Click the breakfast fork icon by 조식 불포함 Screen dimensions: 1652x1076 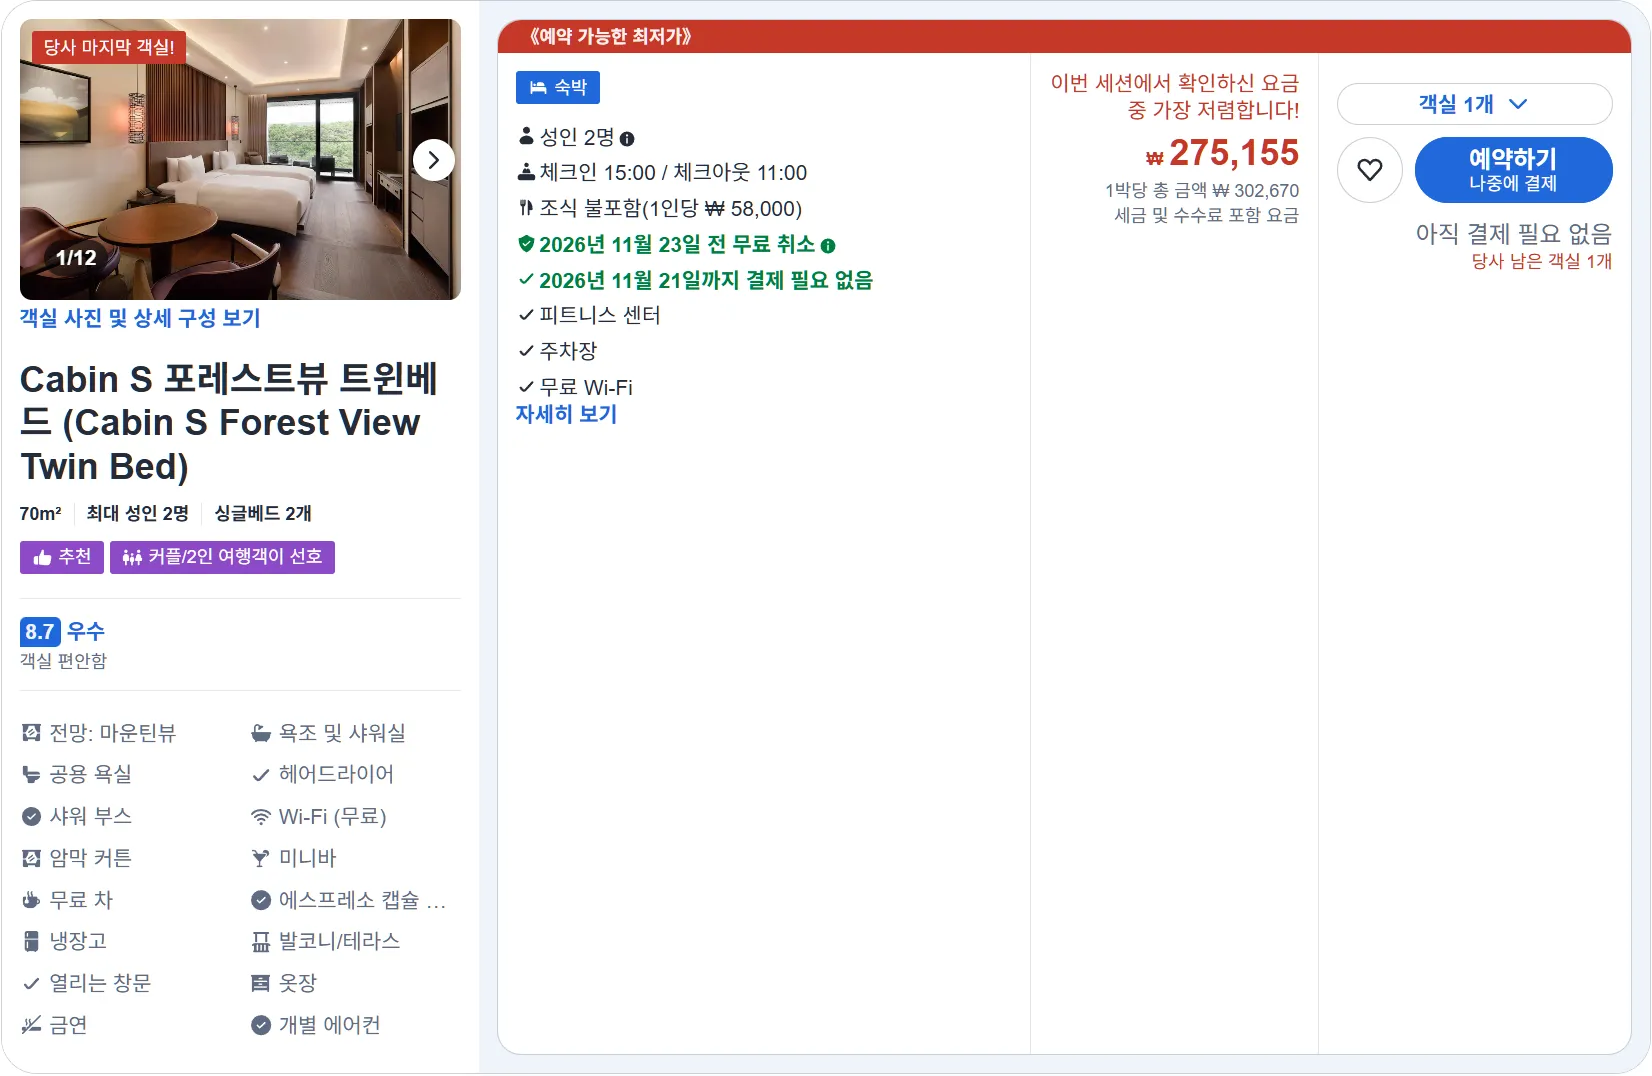526,208
